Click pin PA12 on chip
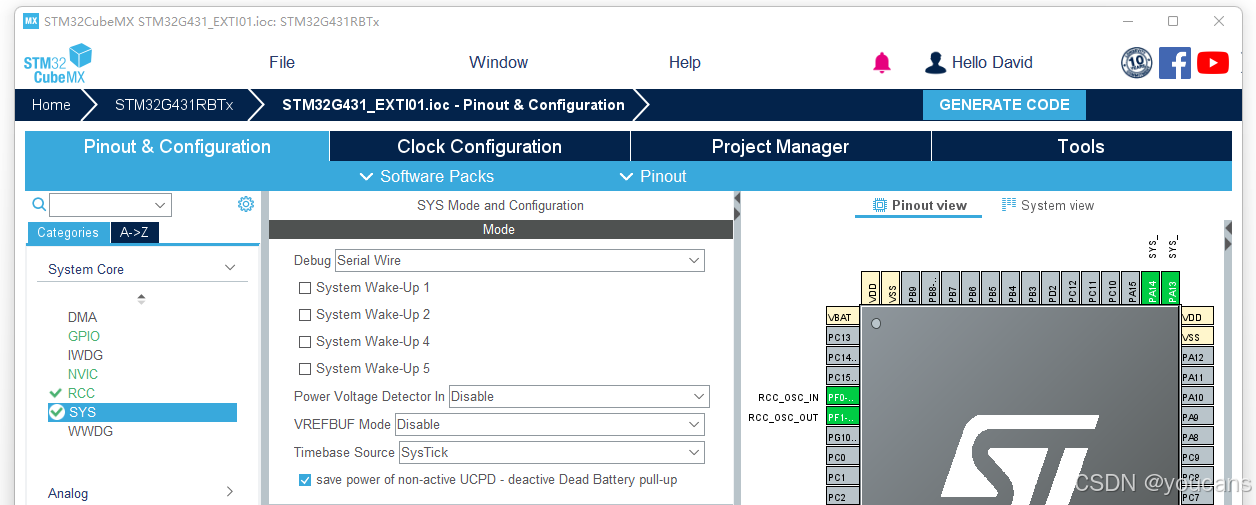Viewport: 1256px width, 505px height. click(1197, 357)
